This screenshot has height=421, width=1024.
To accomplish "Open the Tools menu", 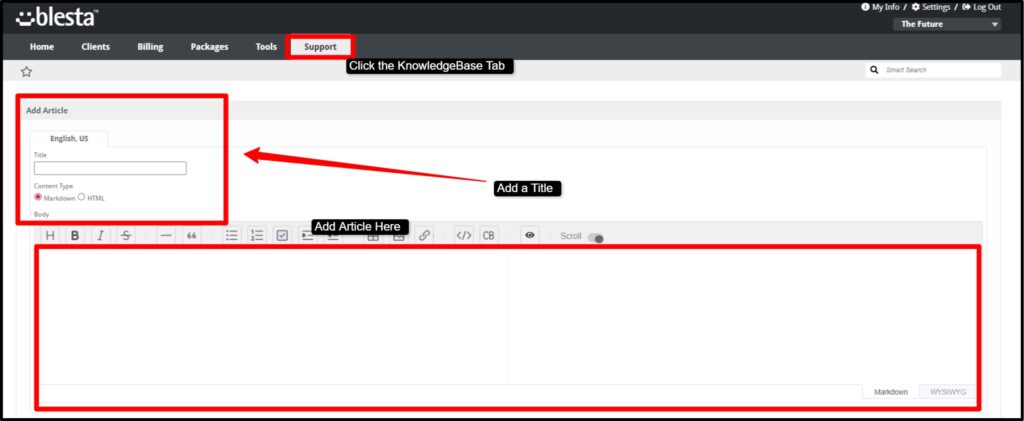I will pos(266,47).
